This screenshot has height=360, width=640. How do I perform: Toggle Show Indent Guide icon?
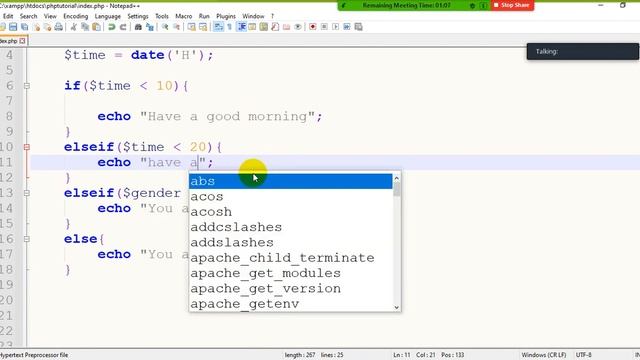(x=242, y=27)
